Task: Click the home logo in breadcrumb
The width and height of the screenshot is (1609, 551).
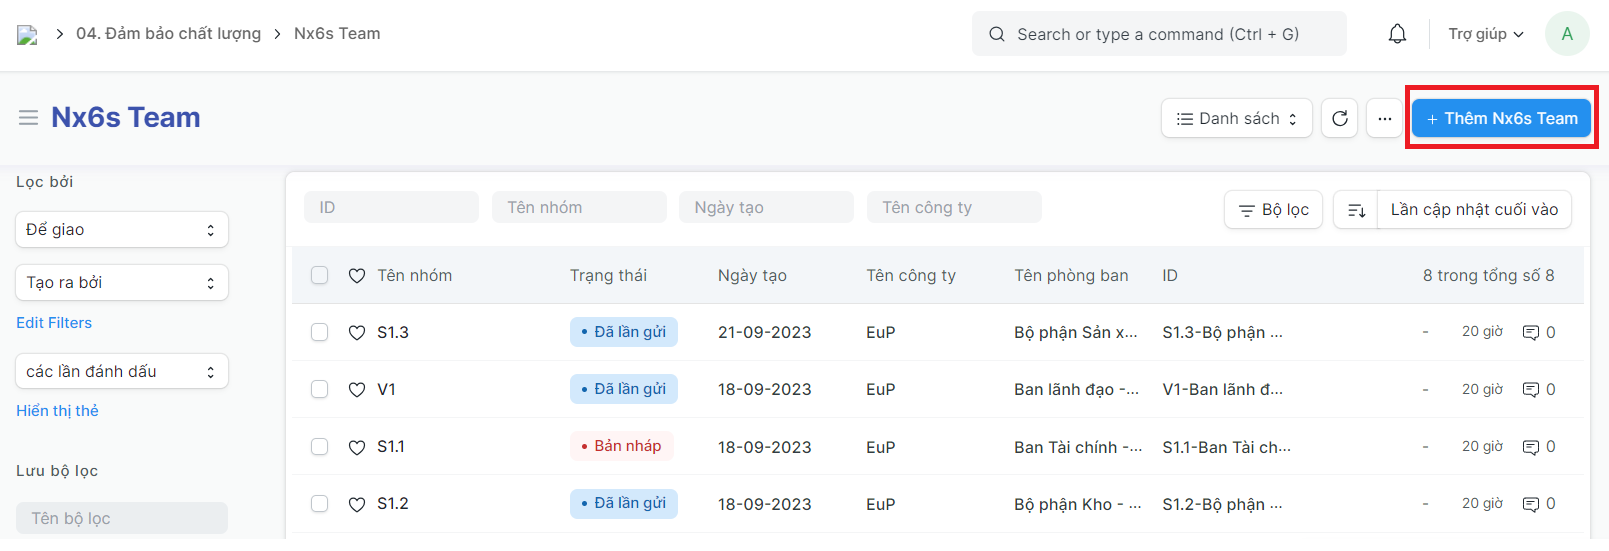Action: coord(27,35)
